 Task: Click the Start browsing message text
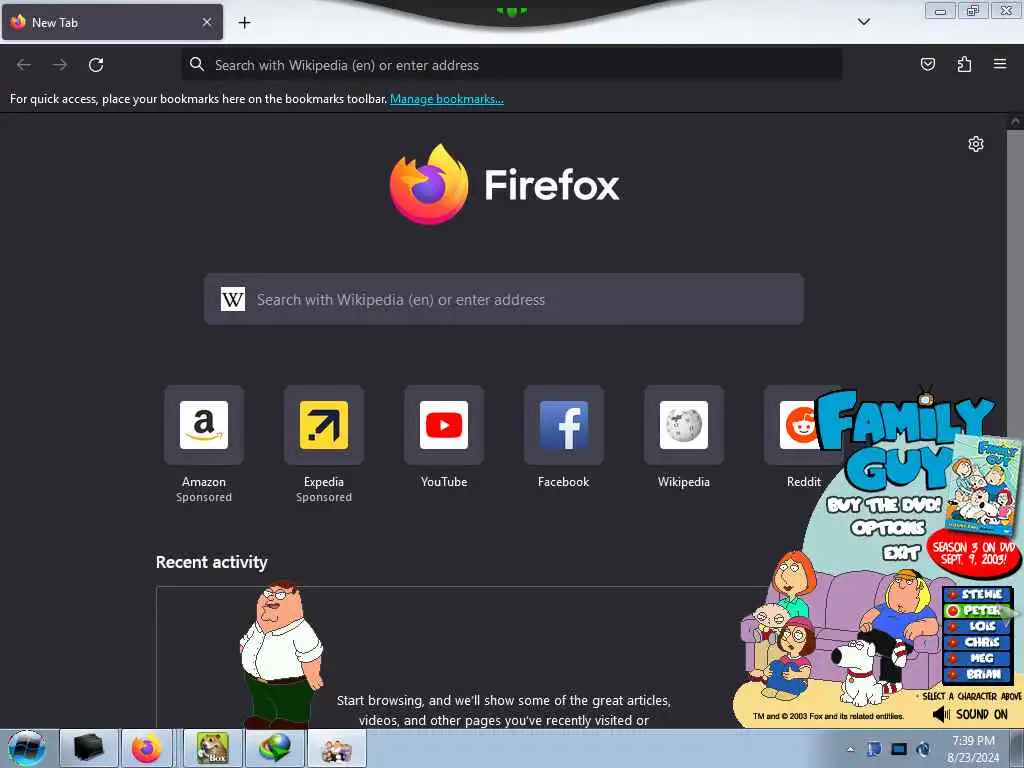(x=504, y=710)
